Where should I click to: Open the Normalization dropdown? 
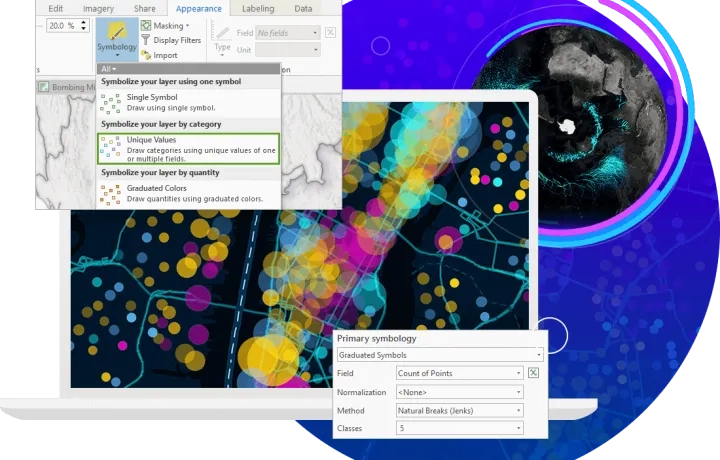(460, 392)
